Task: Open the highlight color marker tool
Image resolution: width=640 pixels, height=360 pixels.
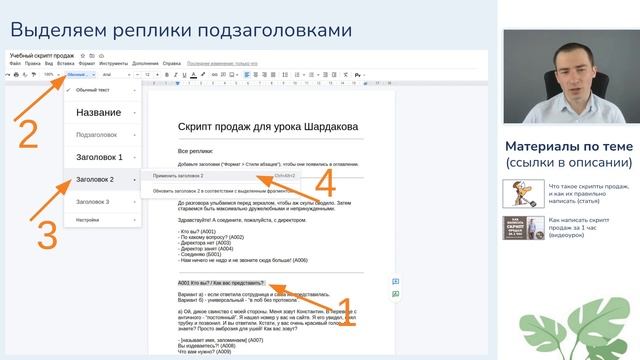Action: tap(203, 75)
